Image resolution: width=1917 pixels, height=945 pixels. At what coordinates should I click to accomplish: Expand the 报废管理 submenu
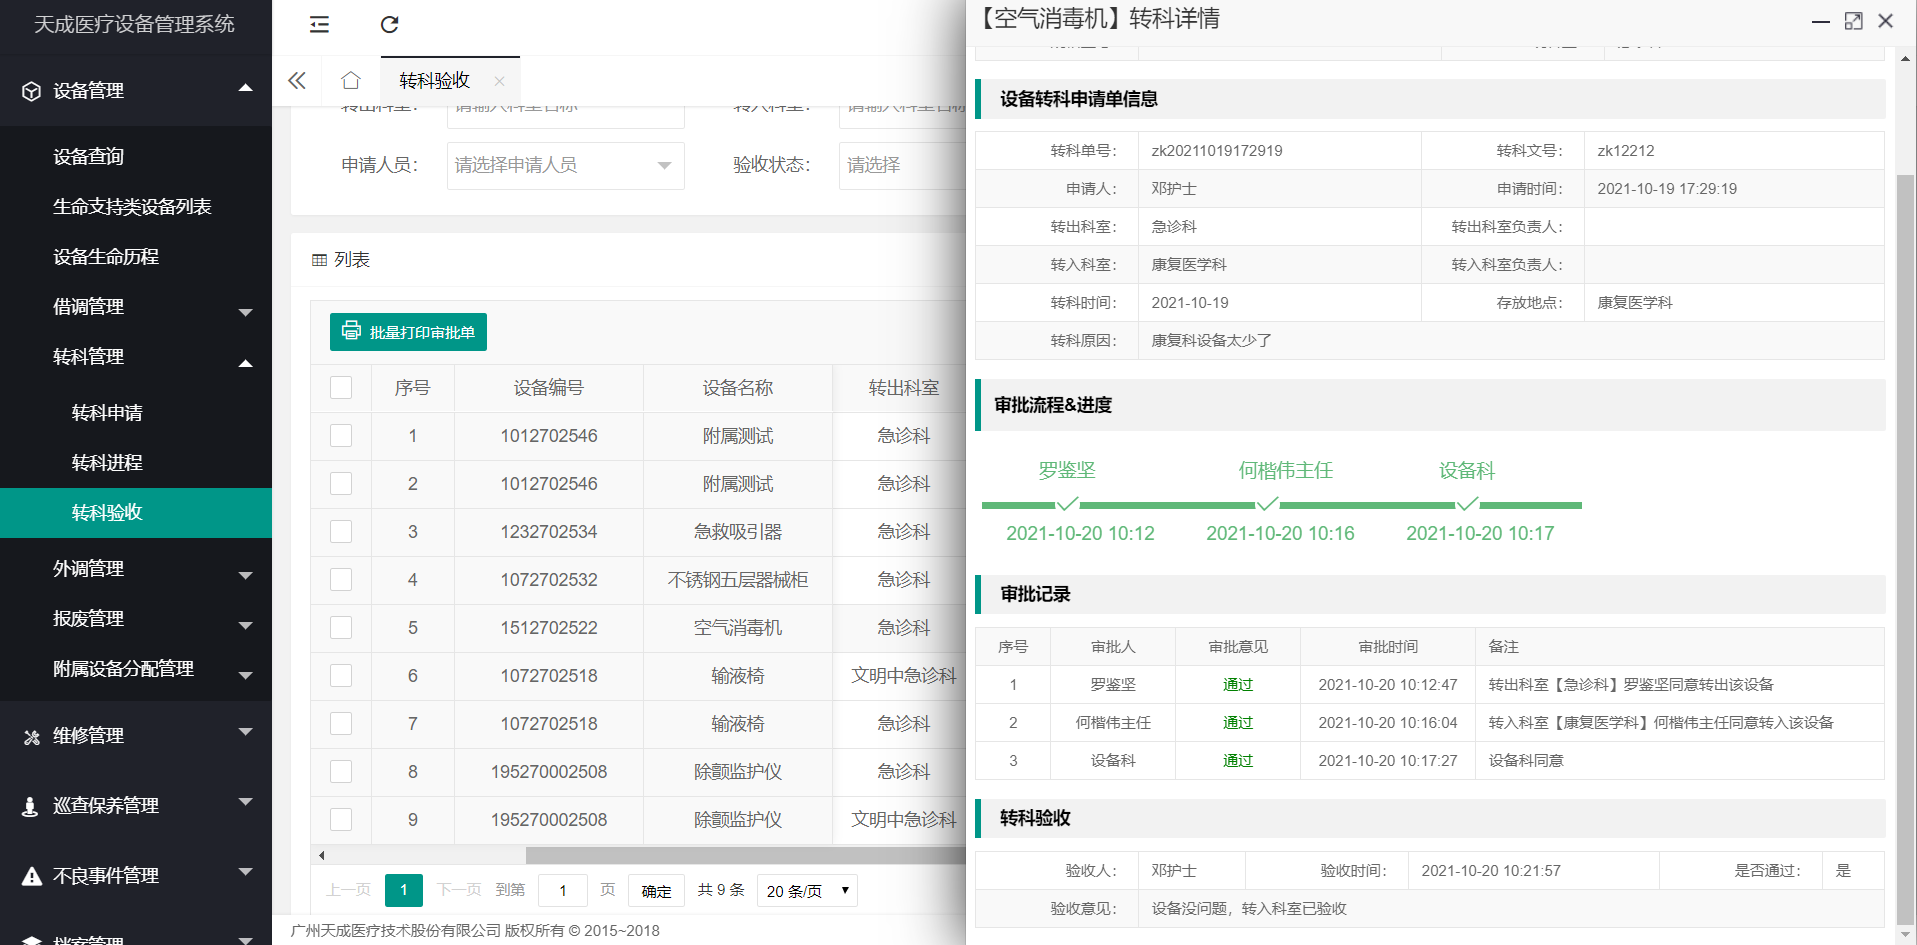[245, 625]
